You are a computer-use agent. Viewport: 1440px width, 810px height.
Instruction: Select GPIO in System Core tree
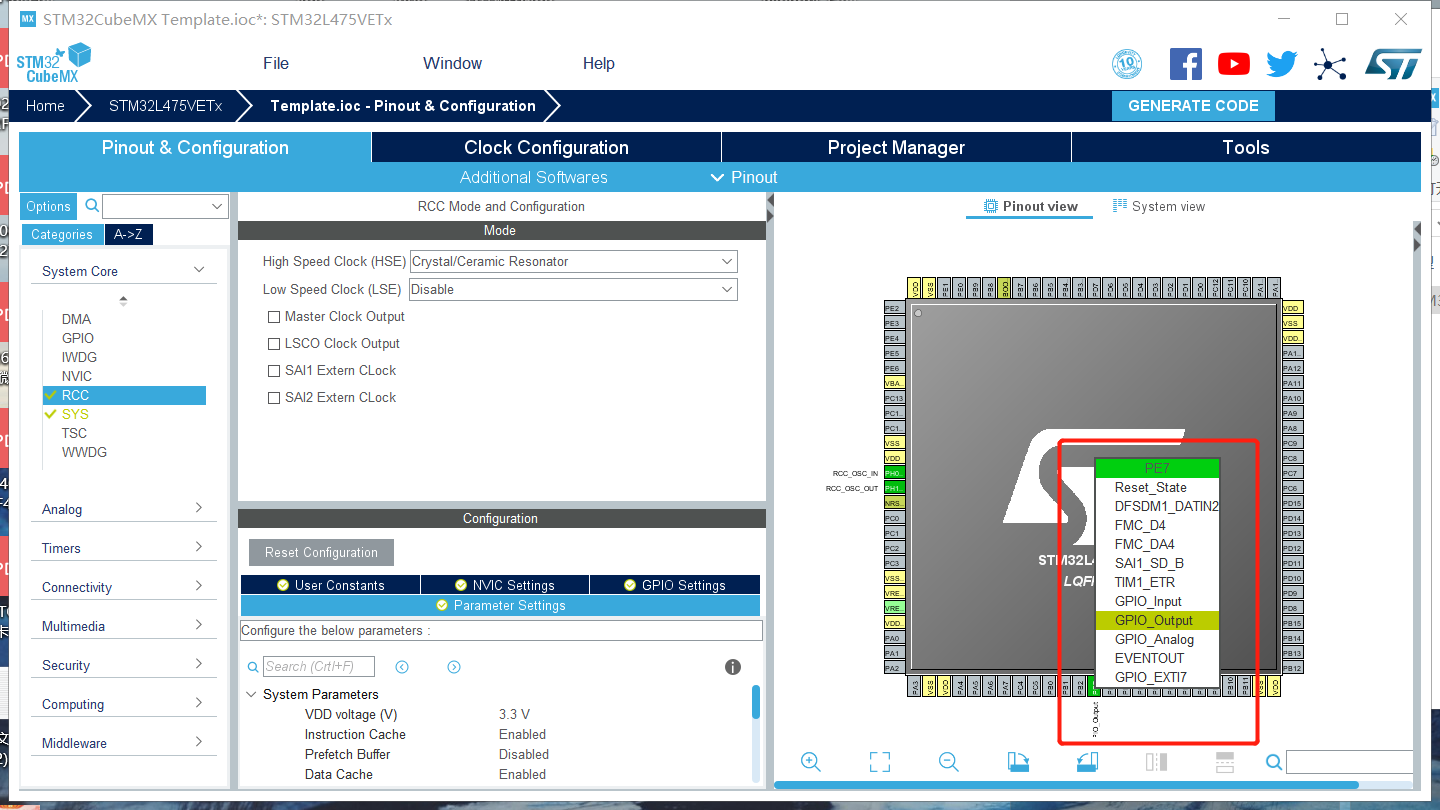(x=78, y=338)
